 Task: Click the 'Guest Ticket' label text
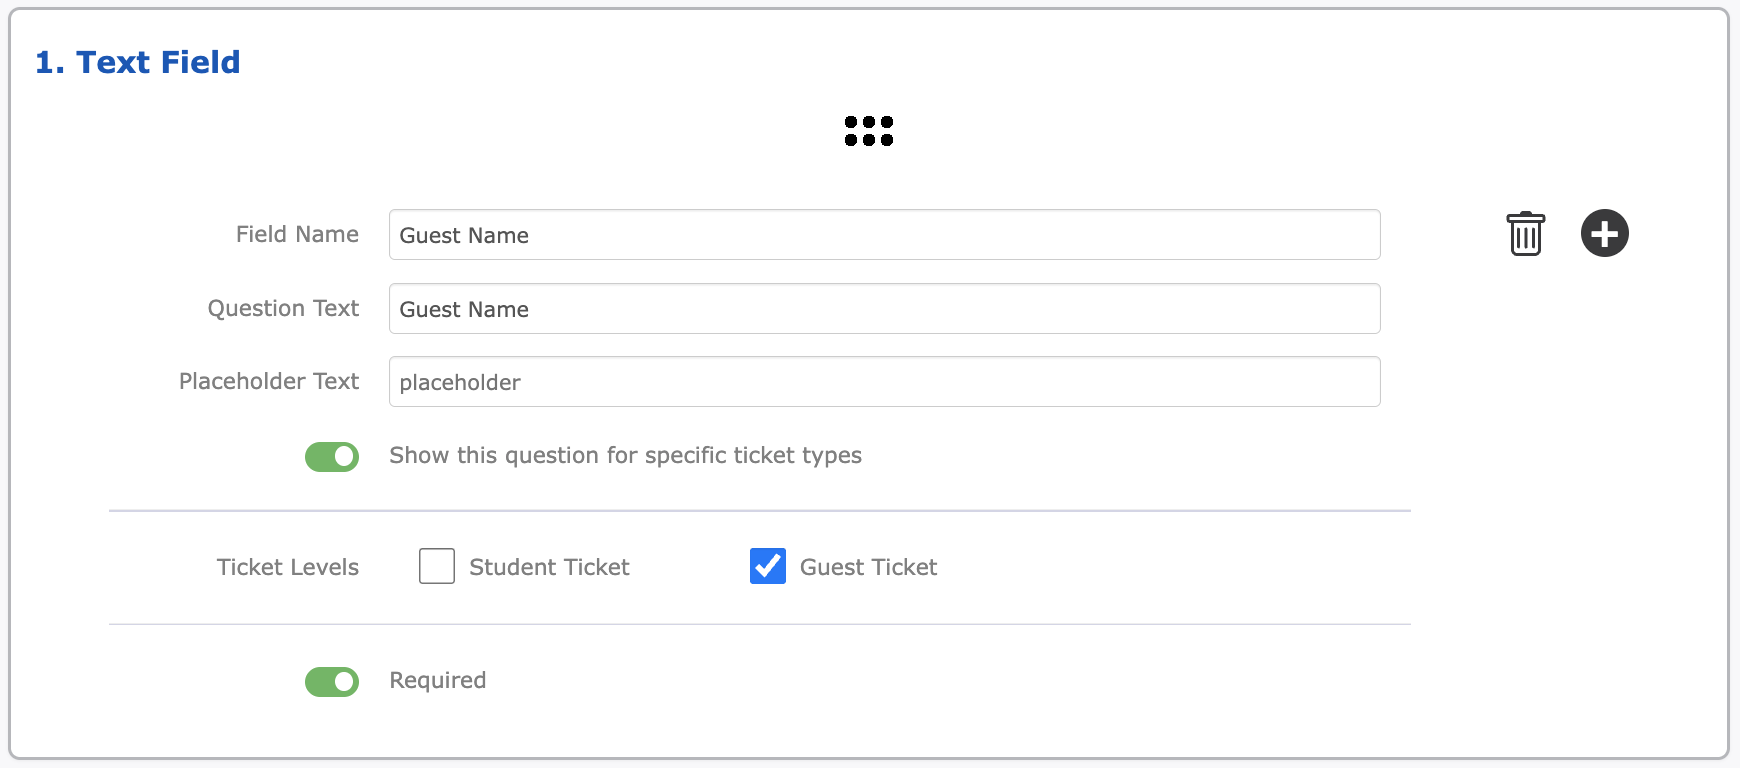click(868, 567)
